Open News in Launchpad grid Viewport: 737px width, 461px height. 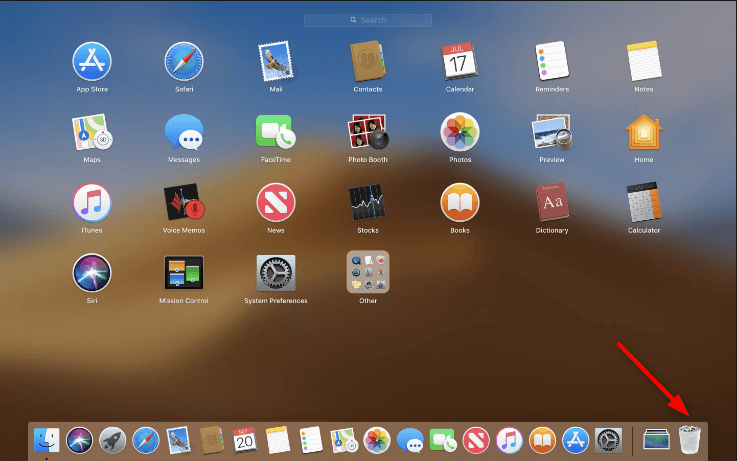pos(275,203)
